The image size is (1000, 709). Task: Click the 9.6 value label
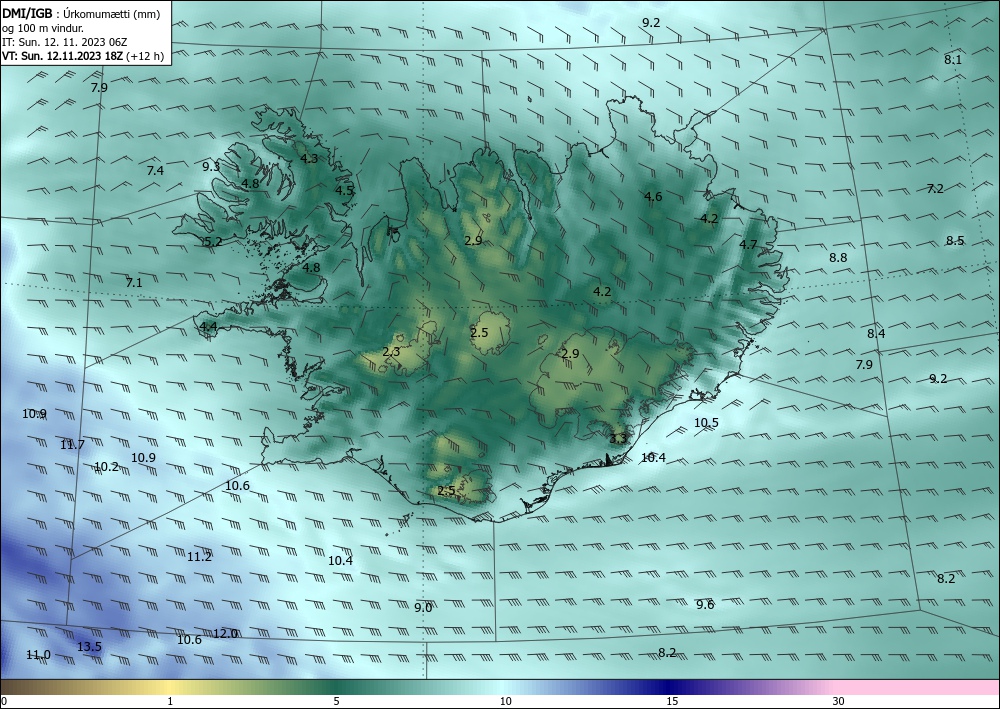point(705,604)
